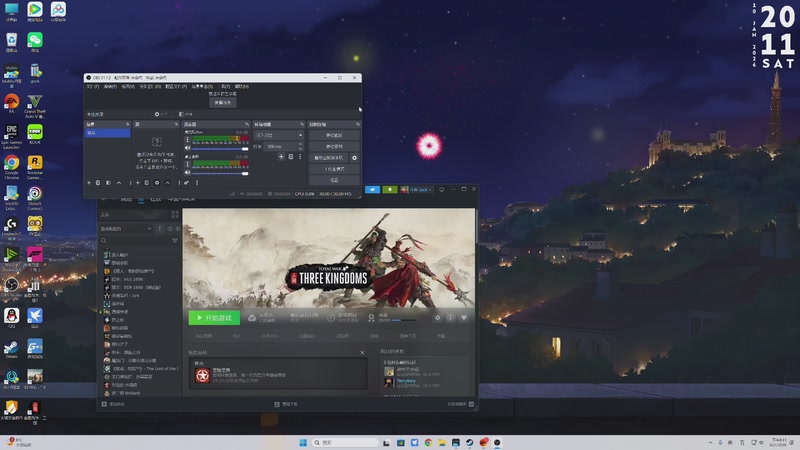Open Windows Start button on taskbar
This screenshot has width=800, height=450.
[303, 442]
